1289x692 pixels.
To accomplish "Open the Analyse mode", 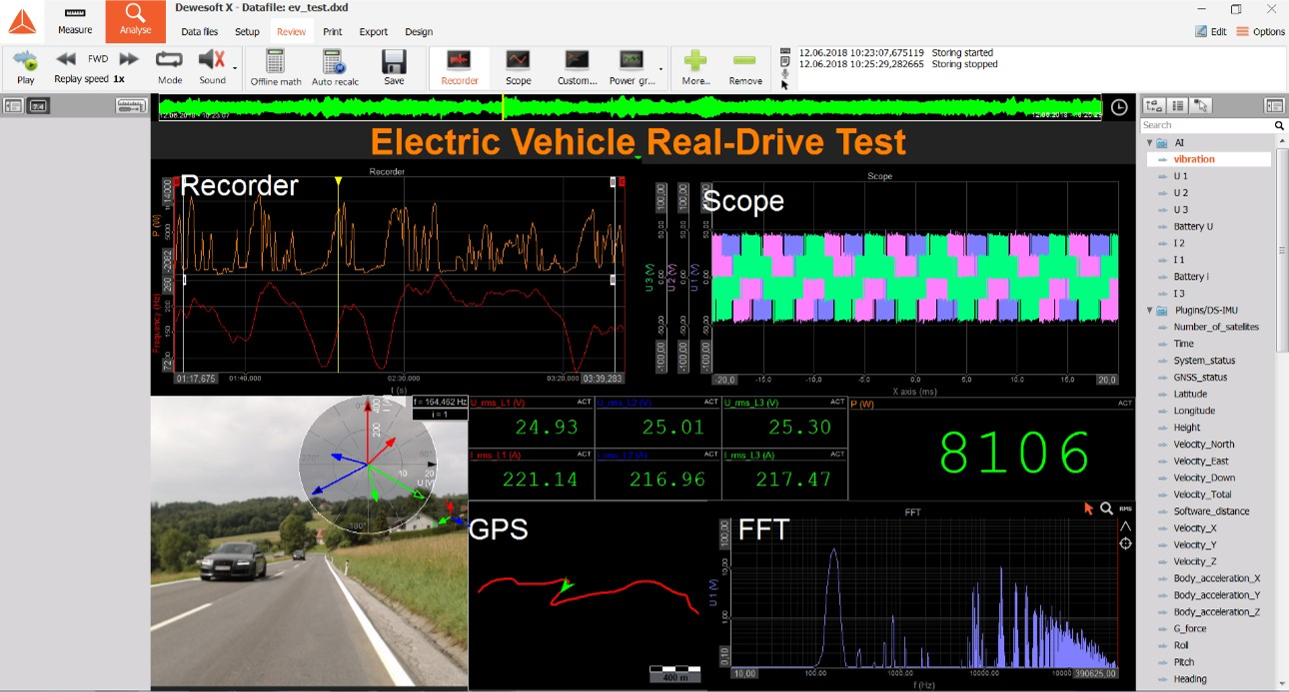I will pyautogui.click(x=135, y=21).
